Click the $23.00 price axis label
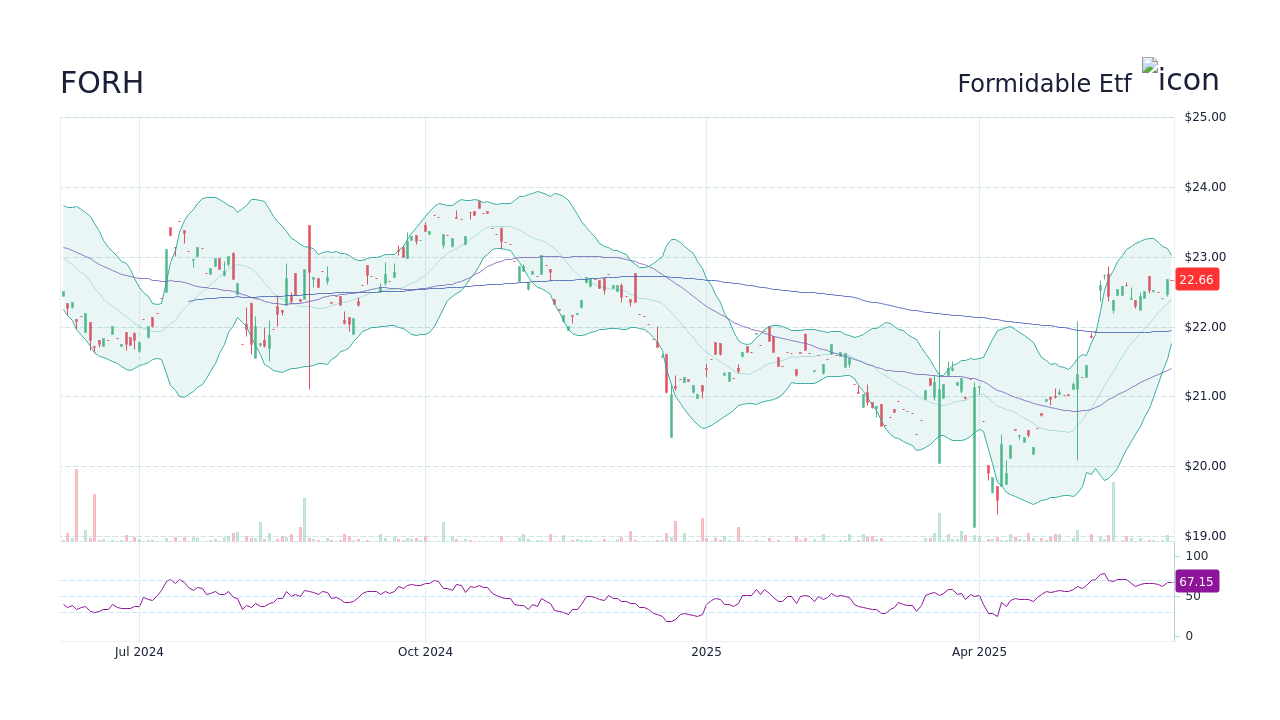The image size is (1280, 720). pyautogui.click(x=1205, y=257)
